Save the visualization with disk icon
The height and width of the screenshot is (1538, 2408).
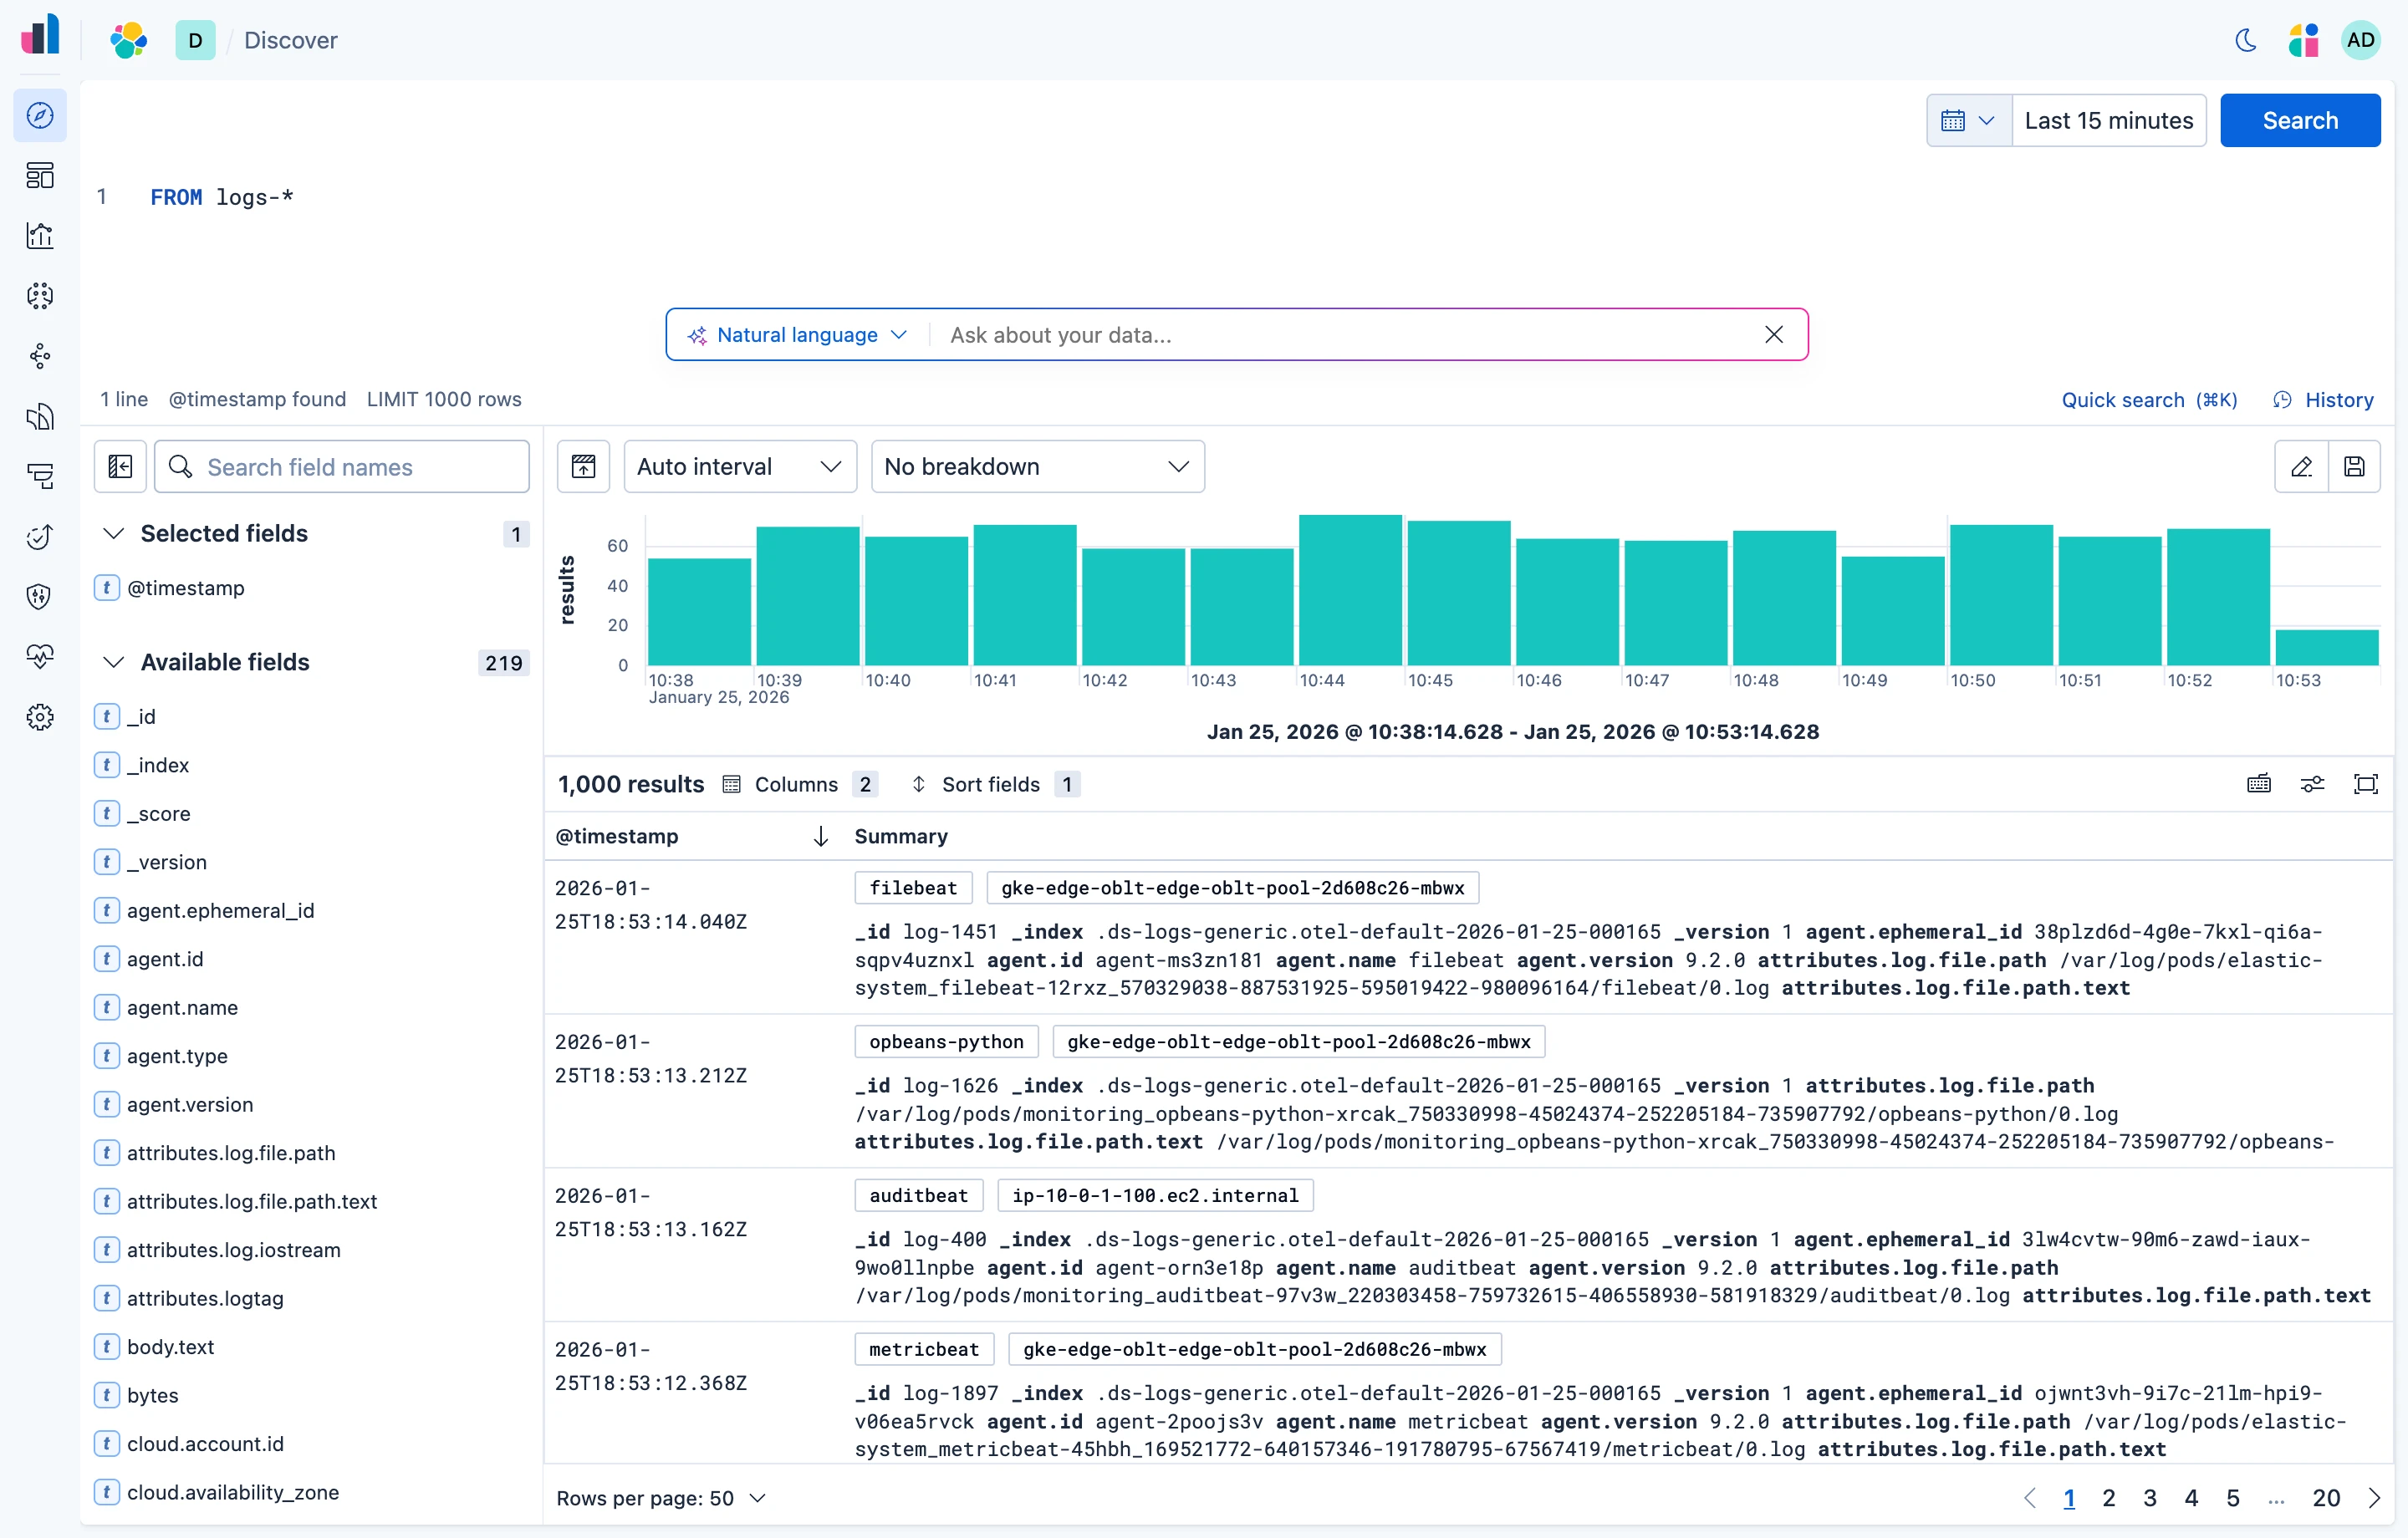tap(2354, 467)
